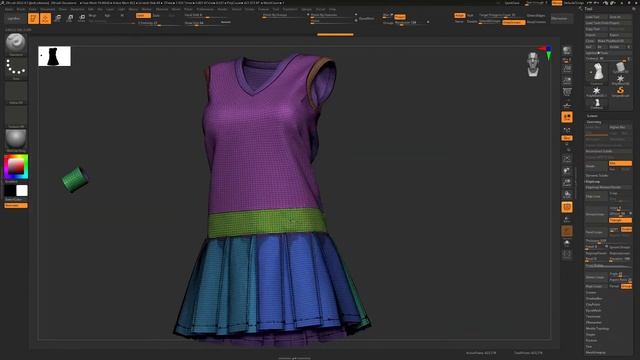Screen dimensions: 640x360
Task: Select the Rotate transform icon in top shelf
Action: (x=82, y=18)
